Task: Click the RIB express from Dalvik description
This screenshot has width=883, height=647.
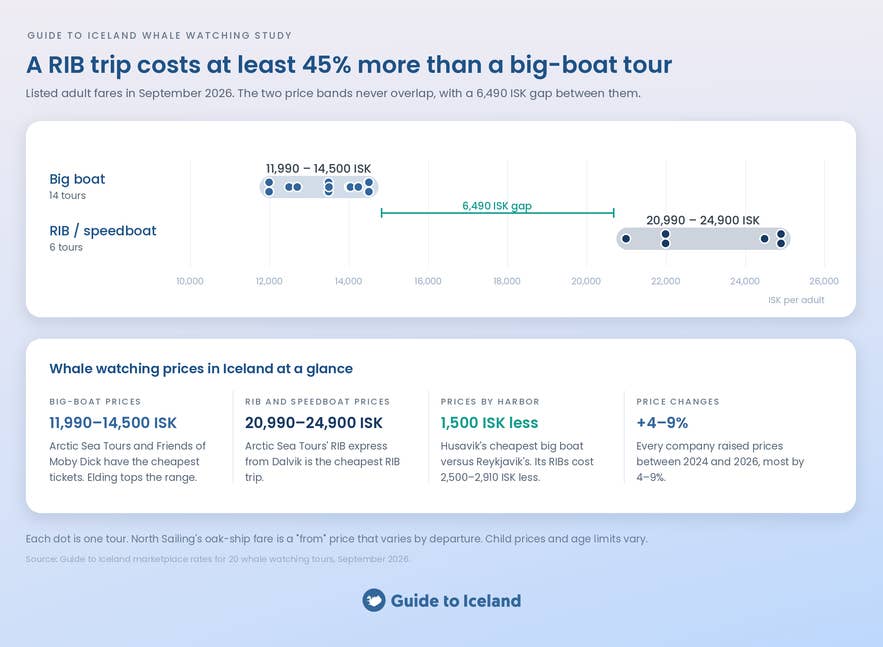Action: [x=322, y=462]
